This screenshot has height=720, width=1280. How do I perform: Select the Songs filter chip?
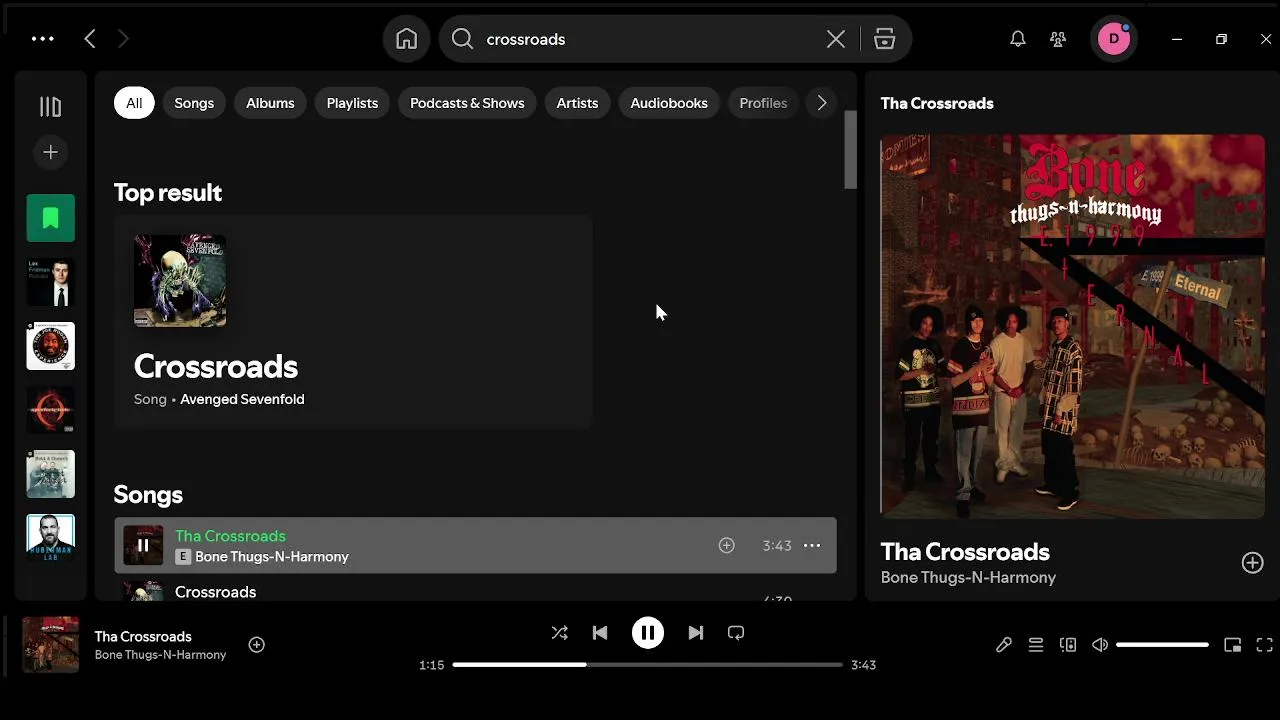click(x=194, y=103)
